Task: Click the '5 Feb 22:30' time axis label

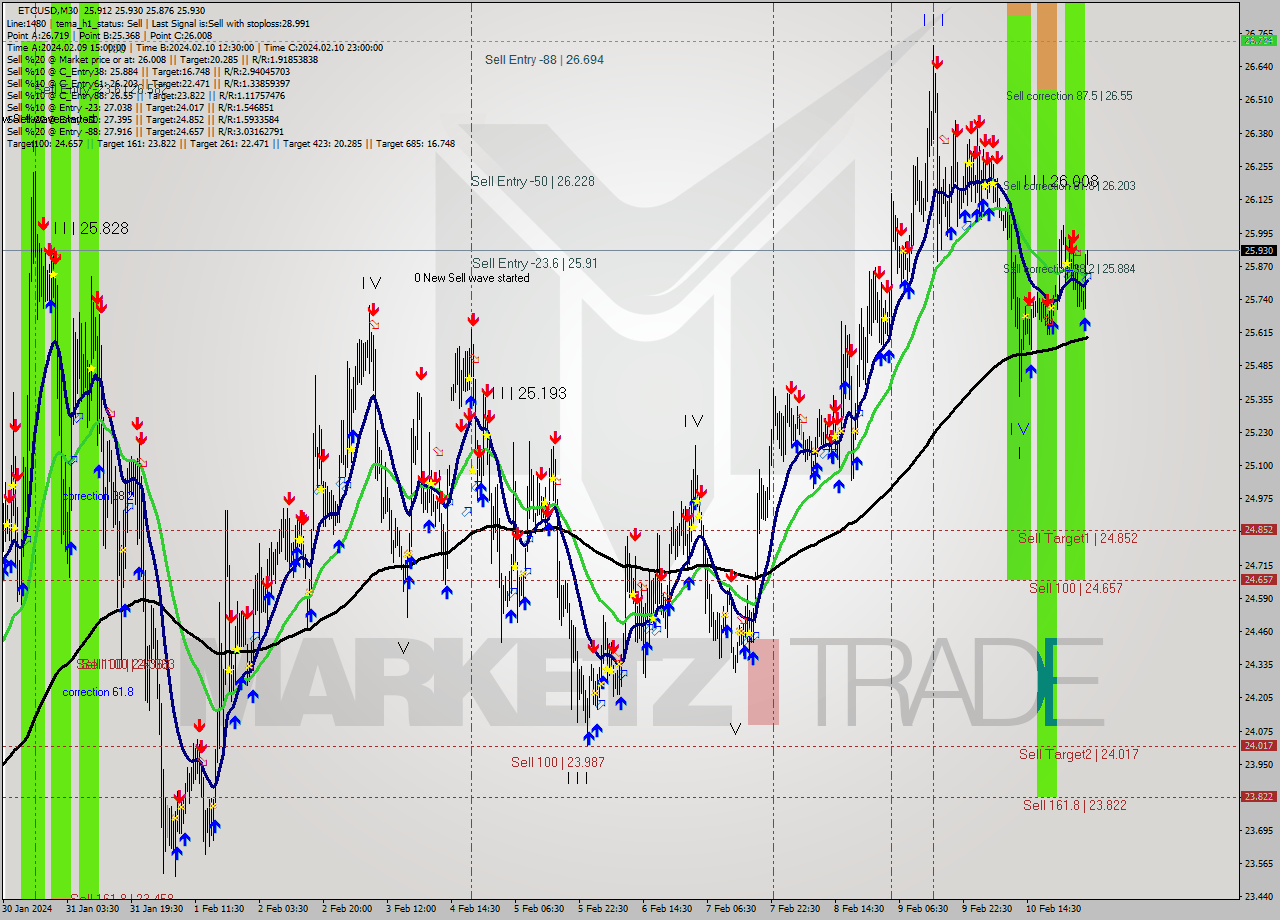Action: tap(603, 909)
